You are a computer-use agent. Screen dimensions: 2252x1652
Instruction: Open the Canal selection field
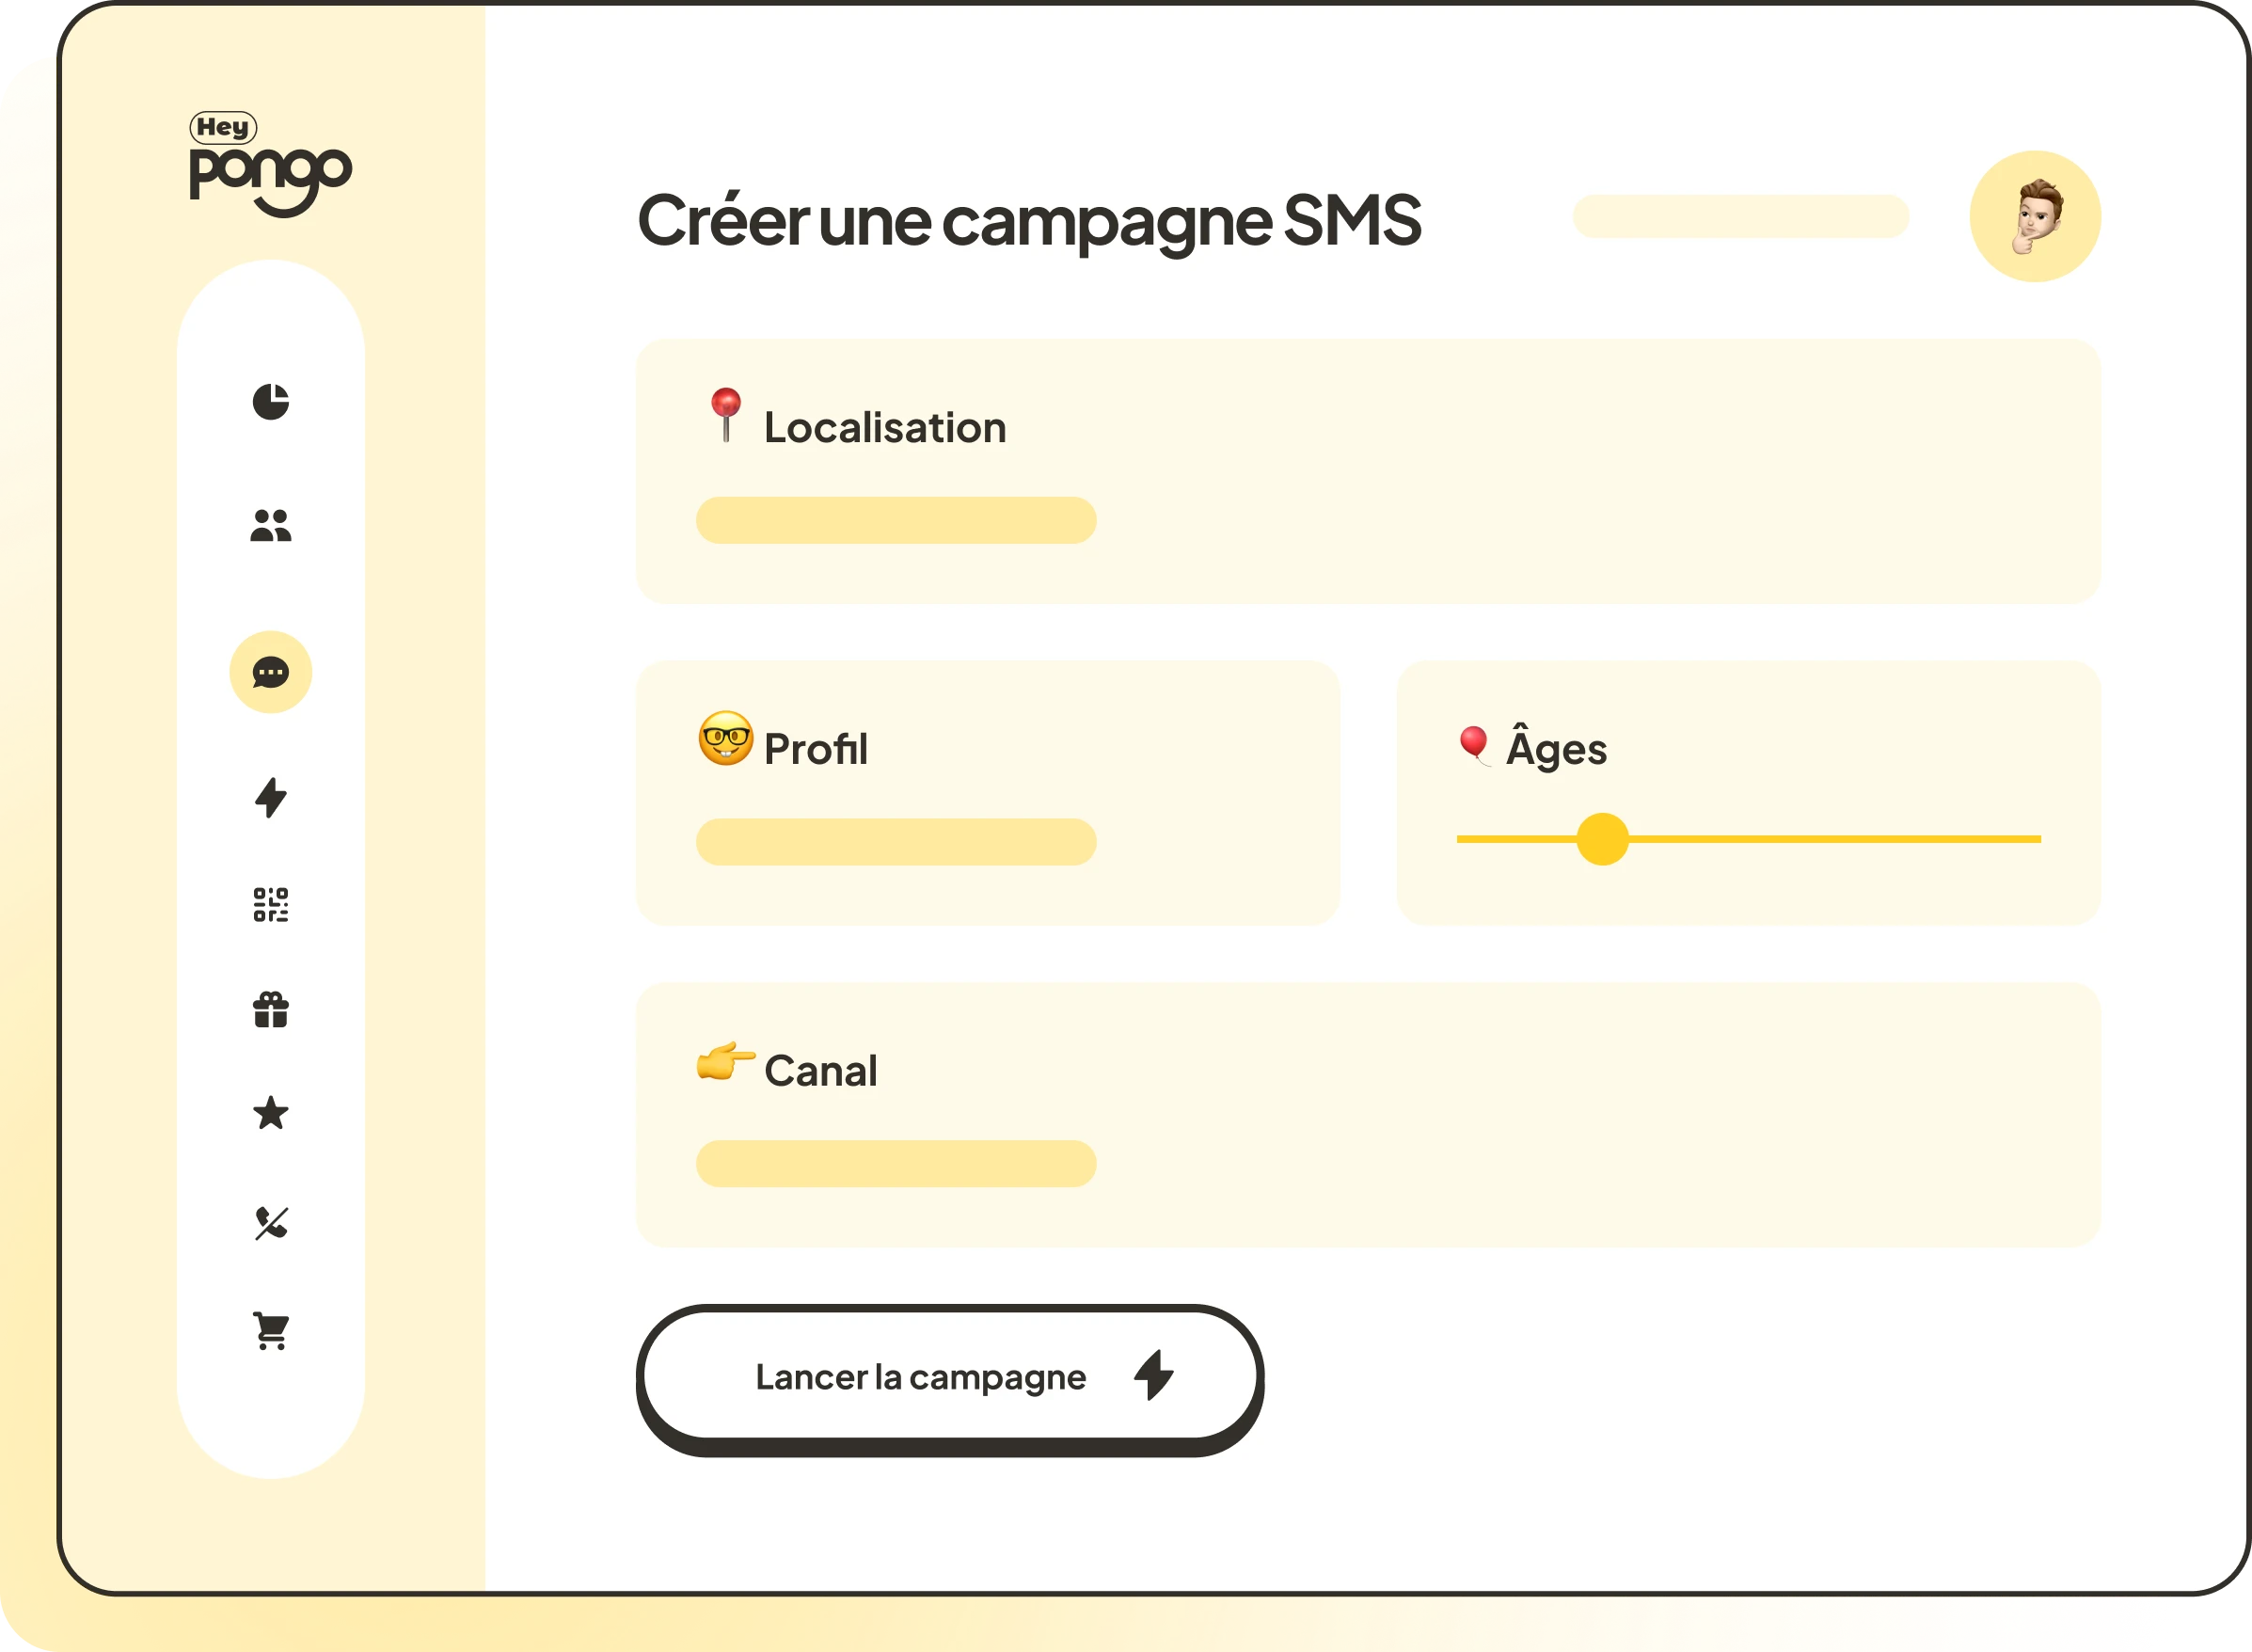pos(897,1165)
